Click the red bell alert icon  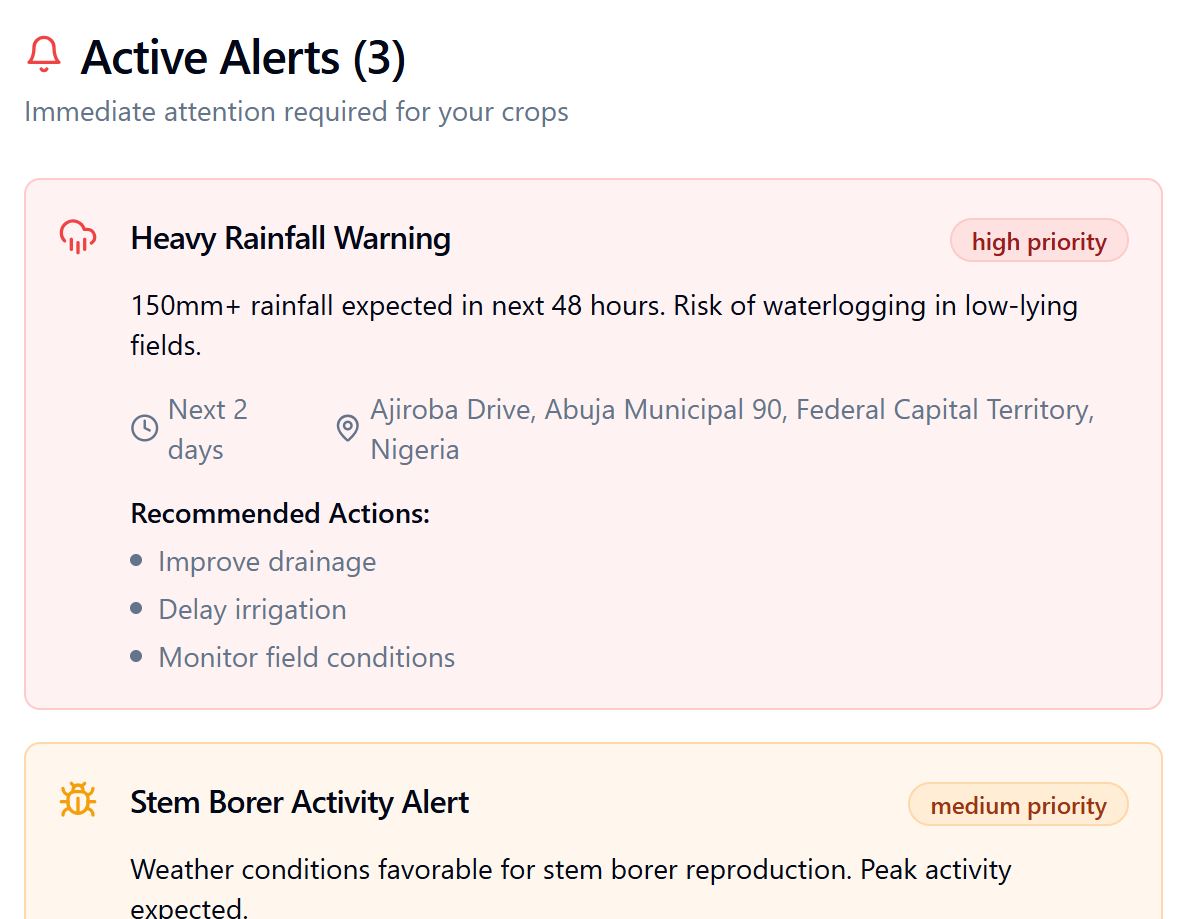point(44,54)
